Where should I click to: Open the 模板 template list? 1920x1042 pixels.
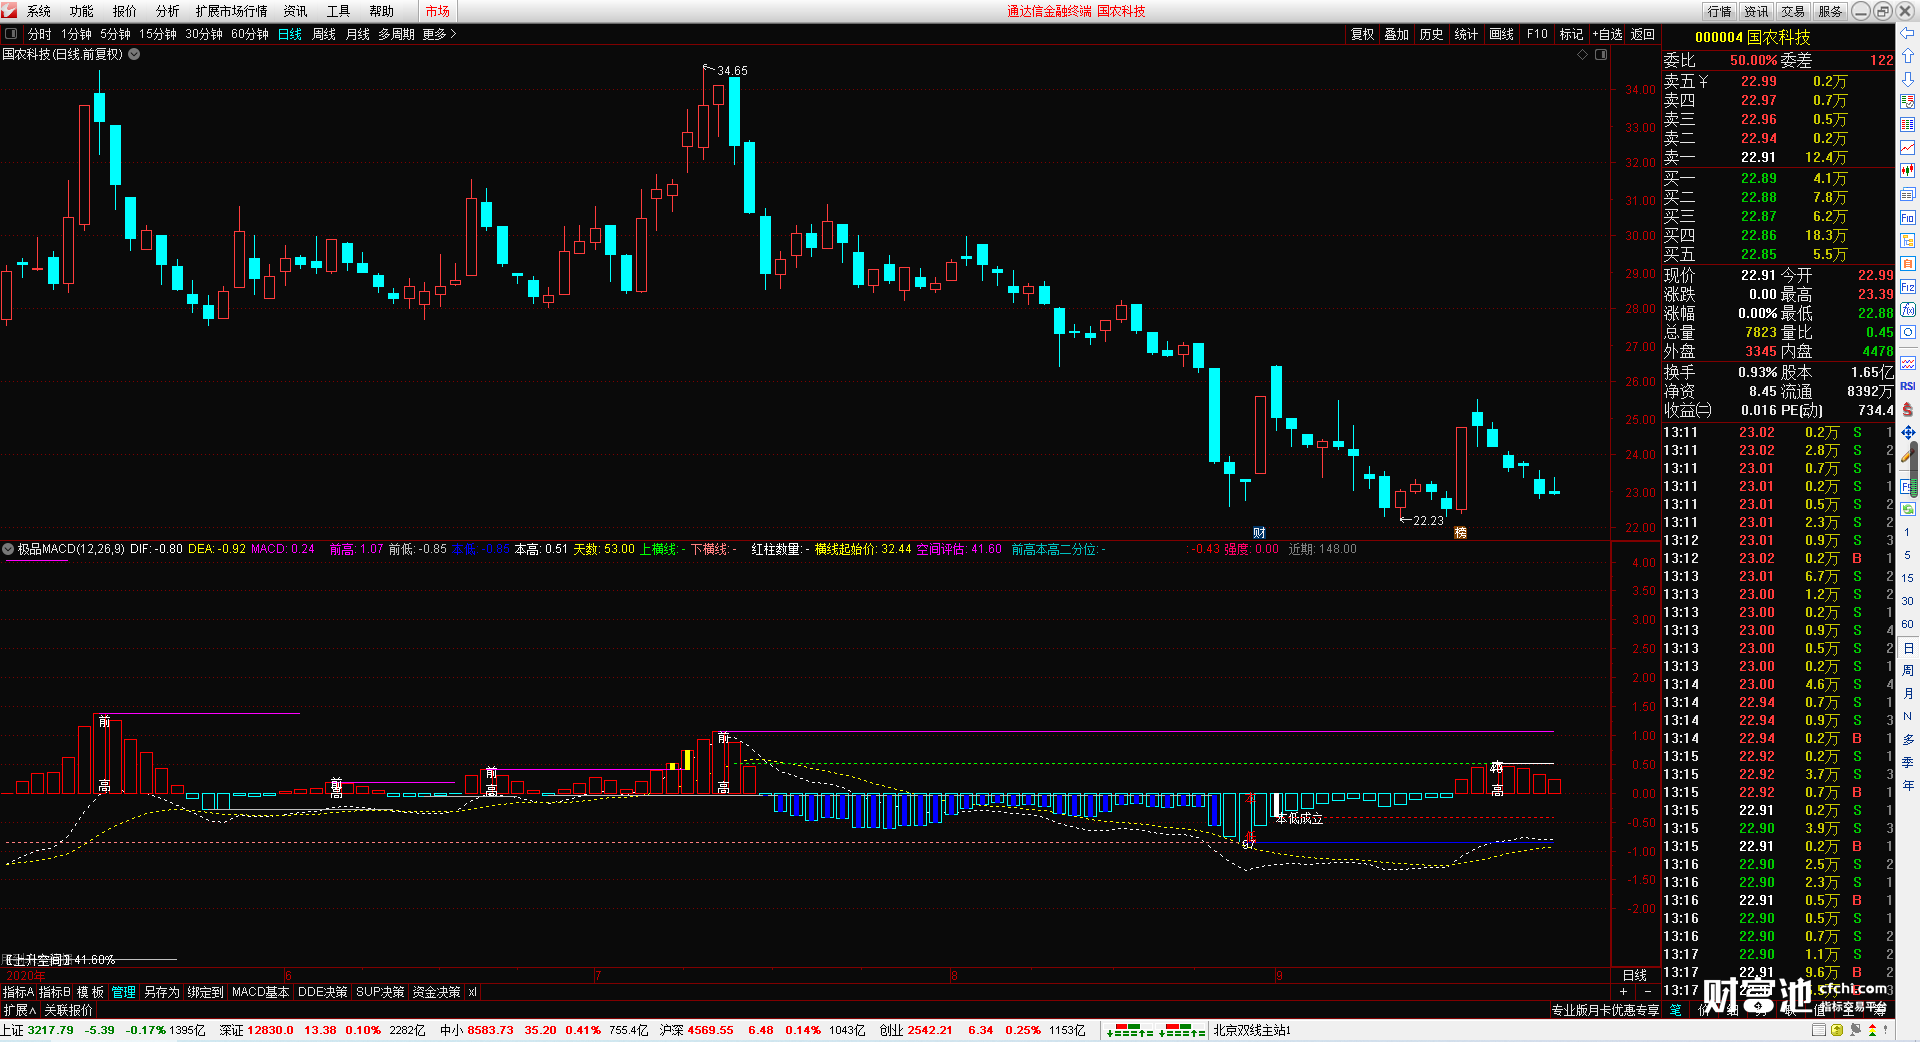pyautogui.click(x=91, y=992)
